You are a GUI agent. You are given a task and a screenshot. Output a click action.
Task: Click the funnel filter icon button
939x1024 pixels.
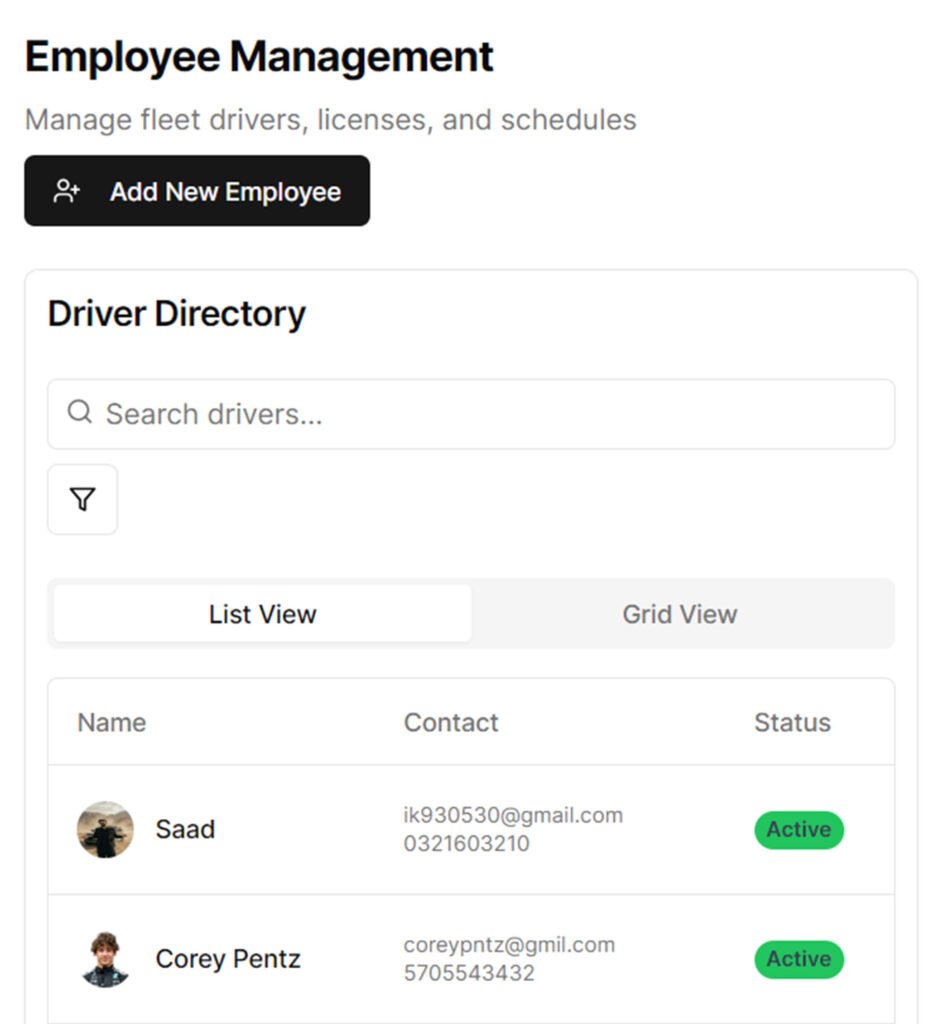click(83, 499)
